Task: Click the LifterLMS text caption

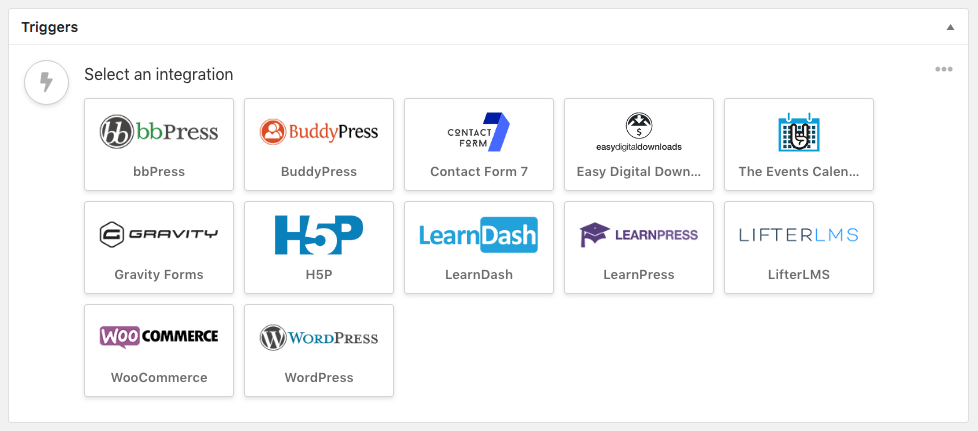Action: [799, 274]
